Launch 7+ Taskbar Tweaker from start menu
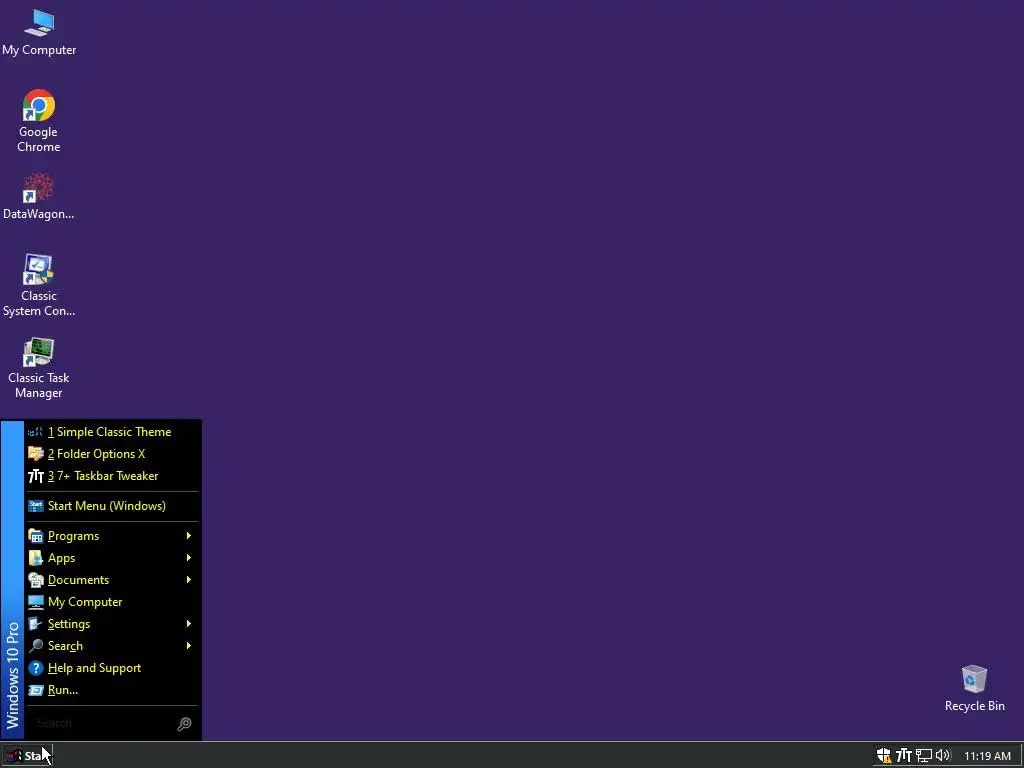Screen dimensions: 1024x768 tap(112, 476)
